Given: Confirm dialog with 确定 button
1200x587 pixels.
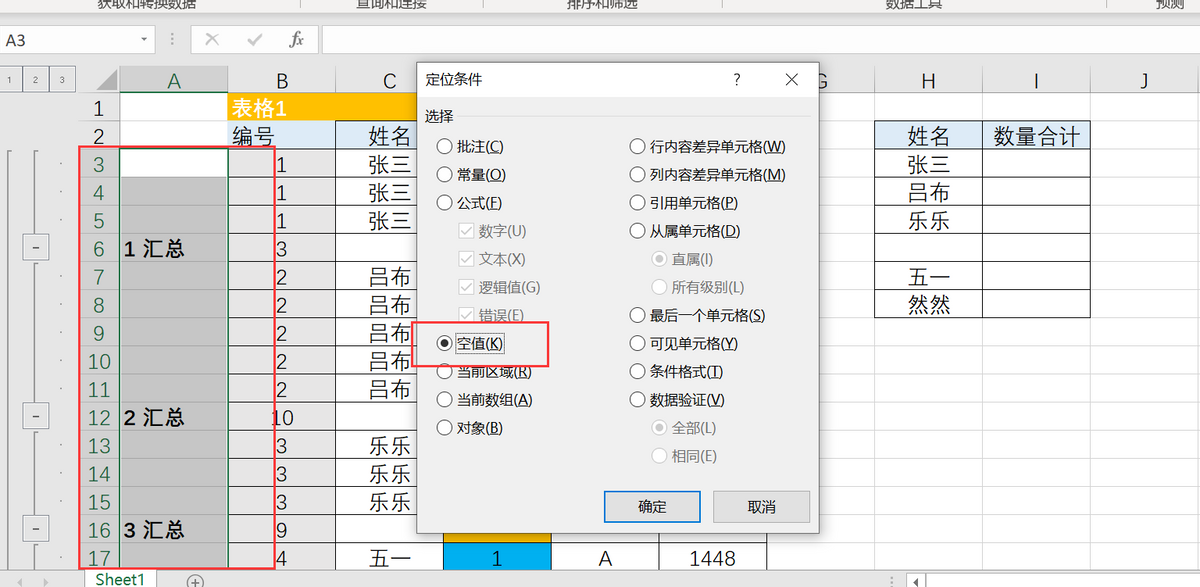Looking at the screenshot, I should (652, 506).
